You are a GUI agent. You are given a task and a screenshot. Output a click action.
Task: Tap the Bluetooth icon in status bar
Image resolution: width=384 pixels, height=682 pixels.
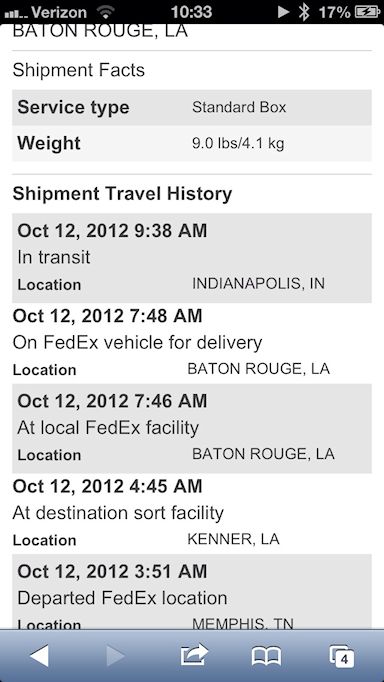304,12
